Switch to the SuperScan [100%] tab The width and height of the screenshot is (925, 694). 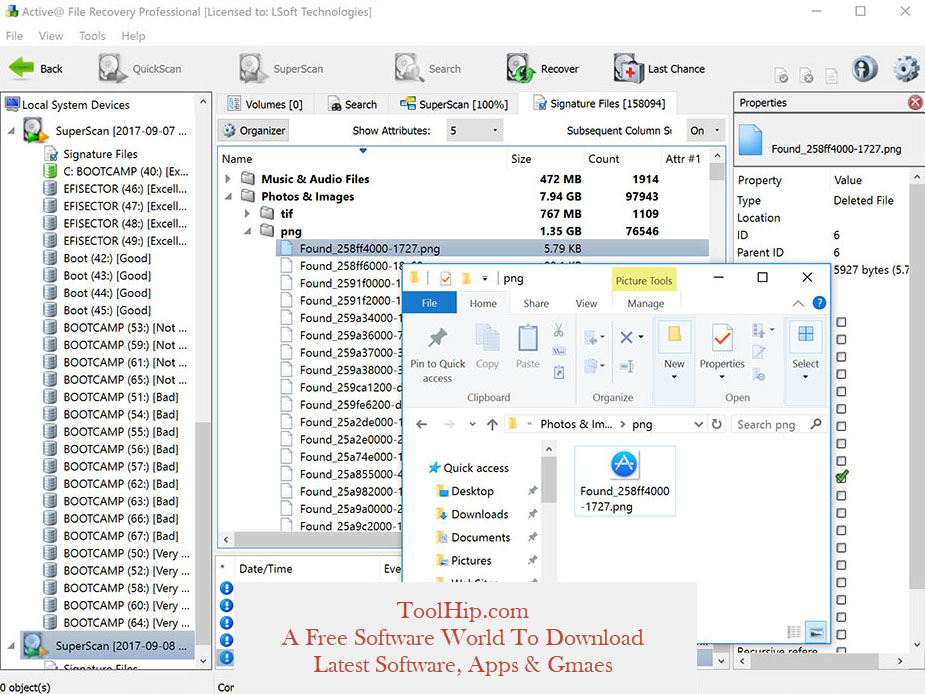click(x=454, y=104)
